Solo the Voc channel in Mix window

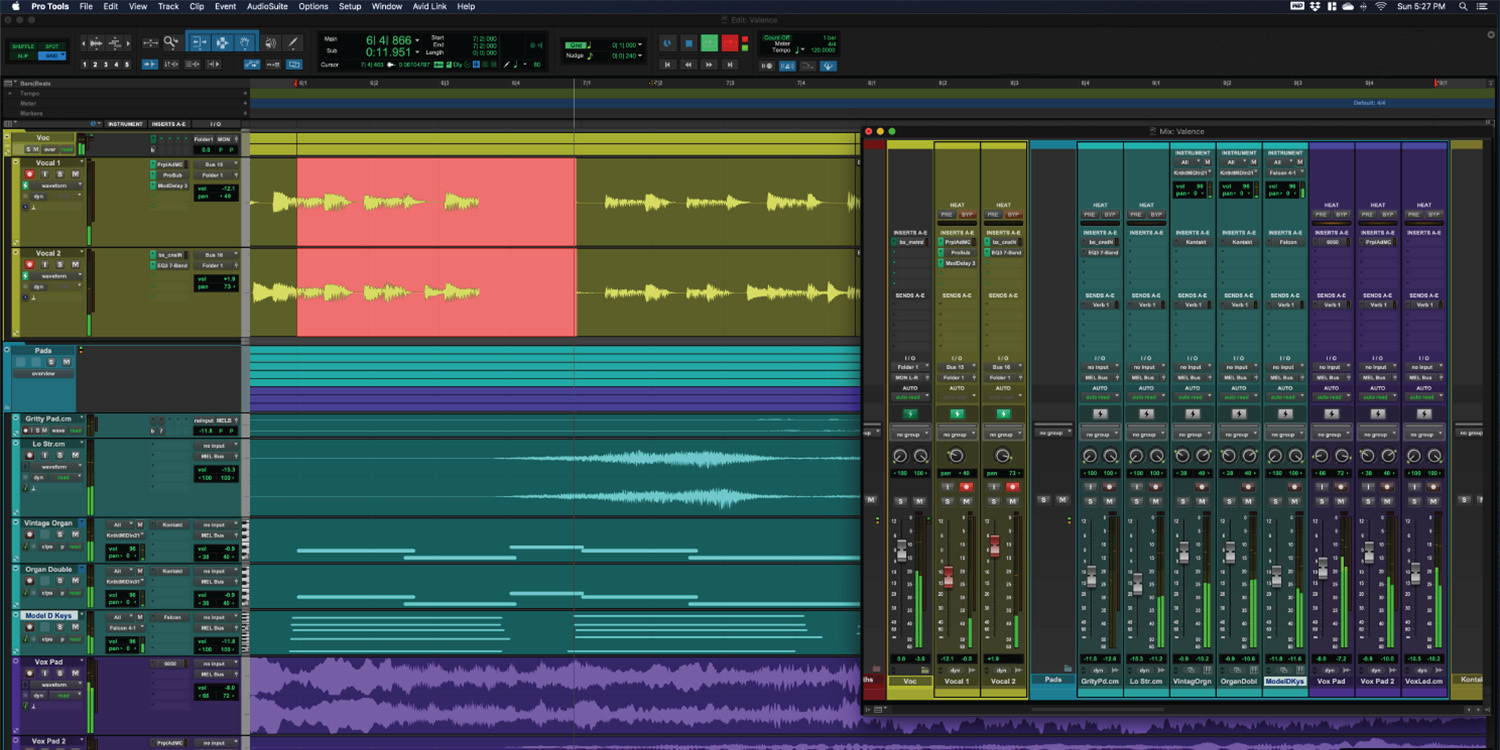pyautogui.click(x=901, y=500)
